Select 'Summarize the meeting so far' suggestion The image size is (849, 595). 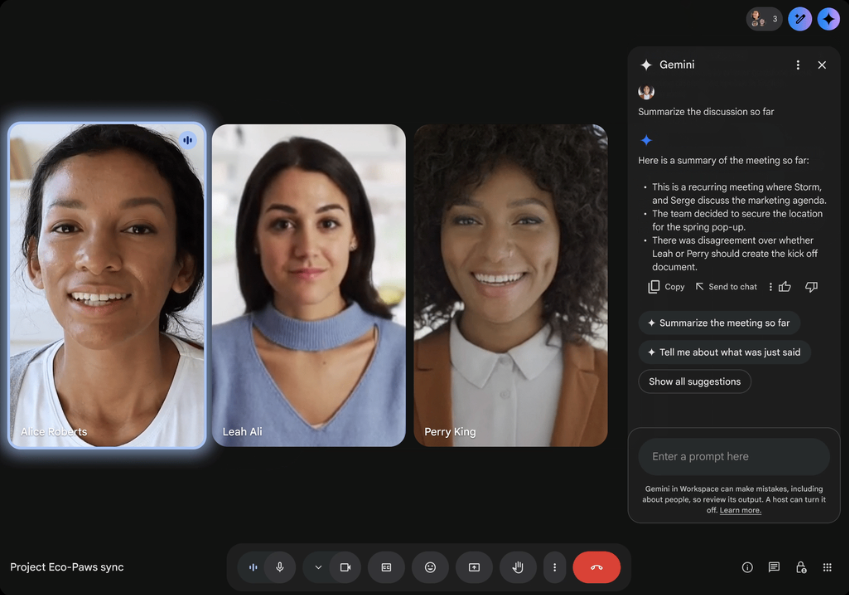coord(719,323)
